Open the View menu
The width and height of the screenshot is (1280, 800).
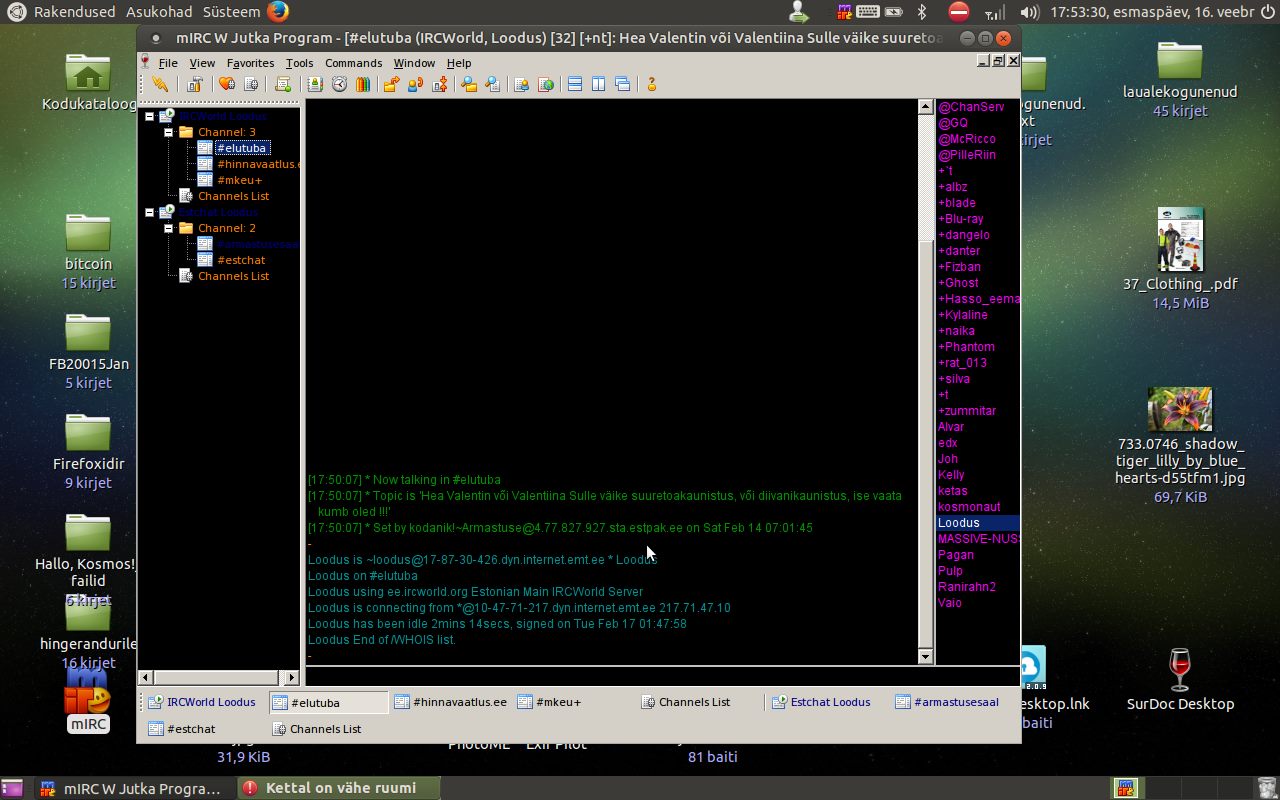tap(202, 63)
